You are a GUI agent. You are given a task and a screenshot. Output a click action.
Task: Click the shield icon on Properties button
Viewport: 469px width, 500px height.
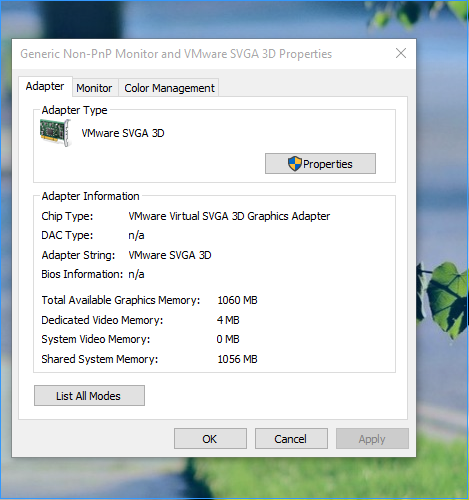click(x=294, y=164)
